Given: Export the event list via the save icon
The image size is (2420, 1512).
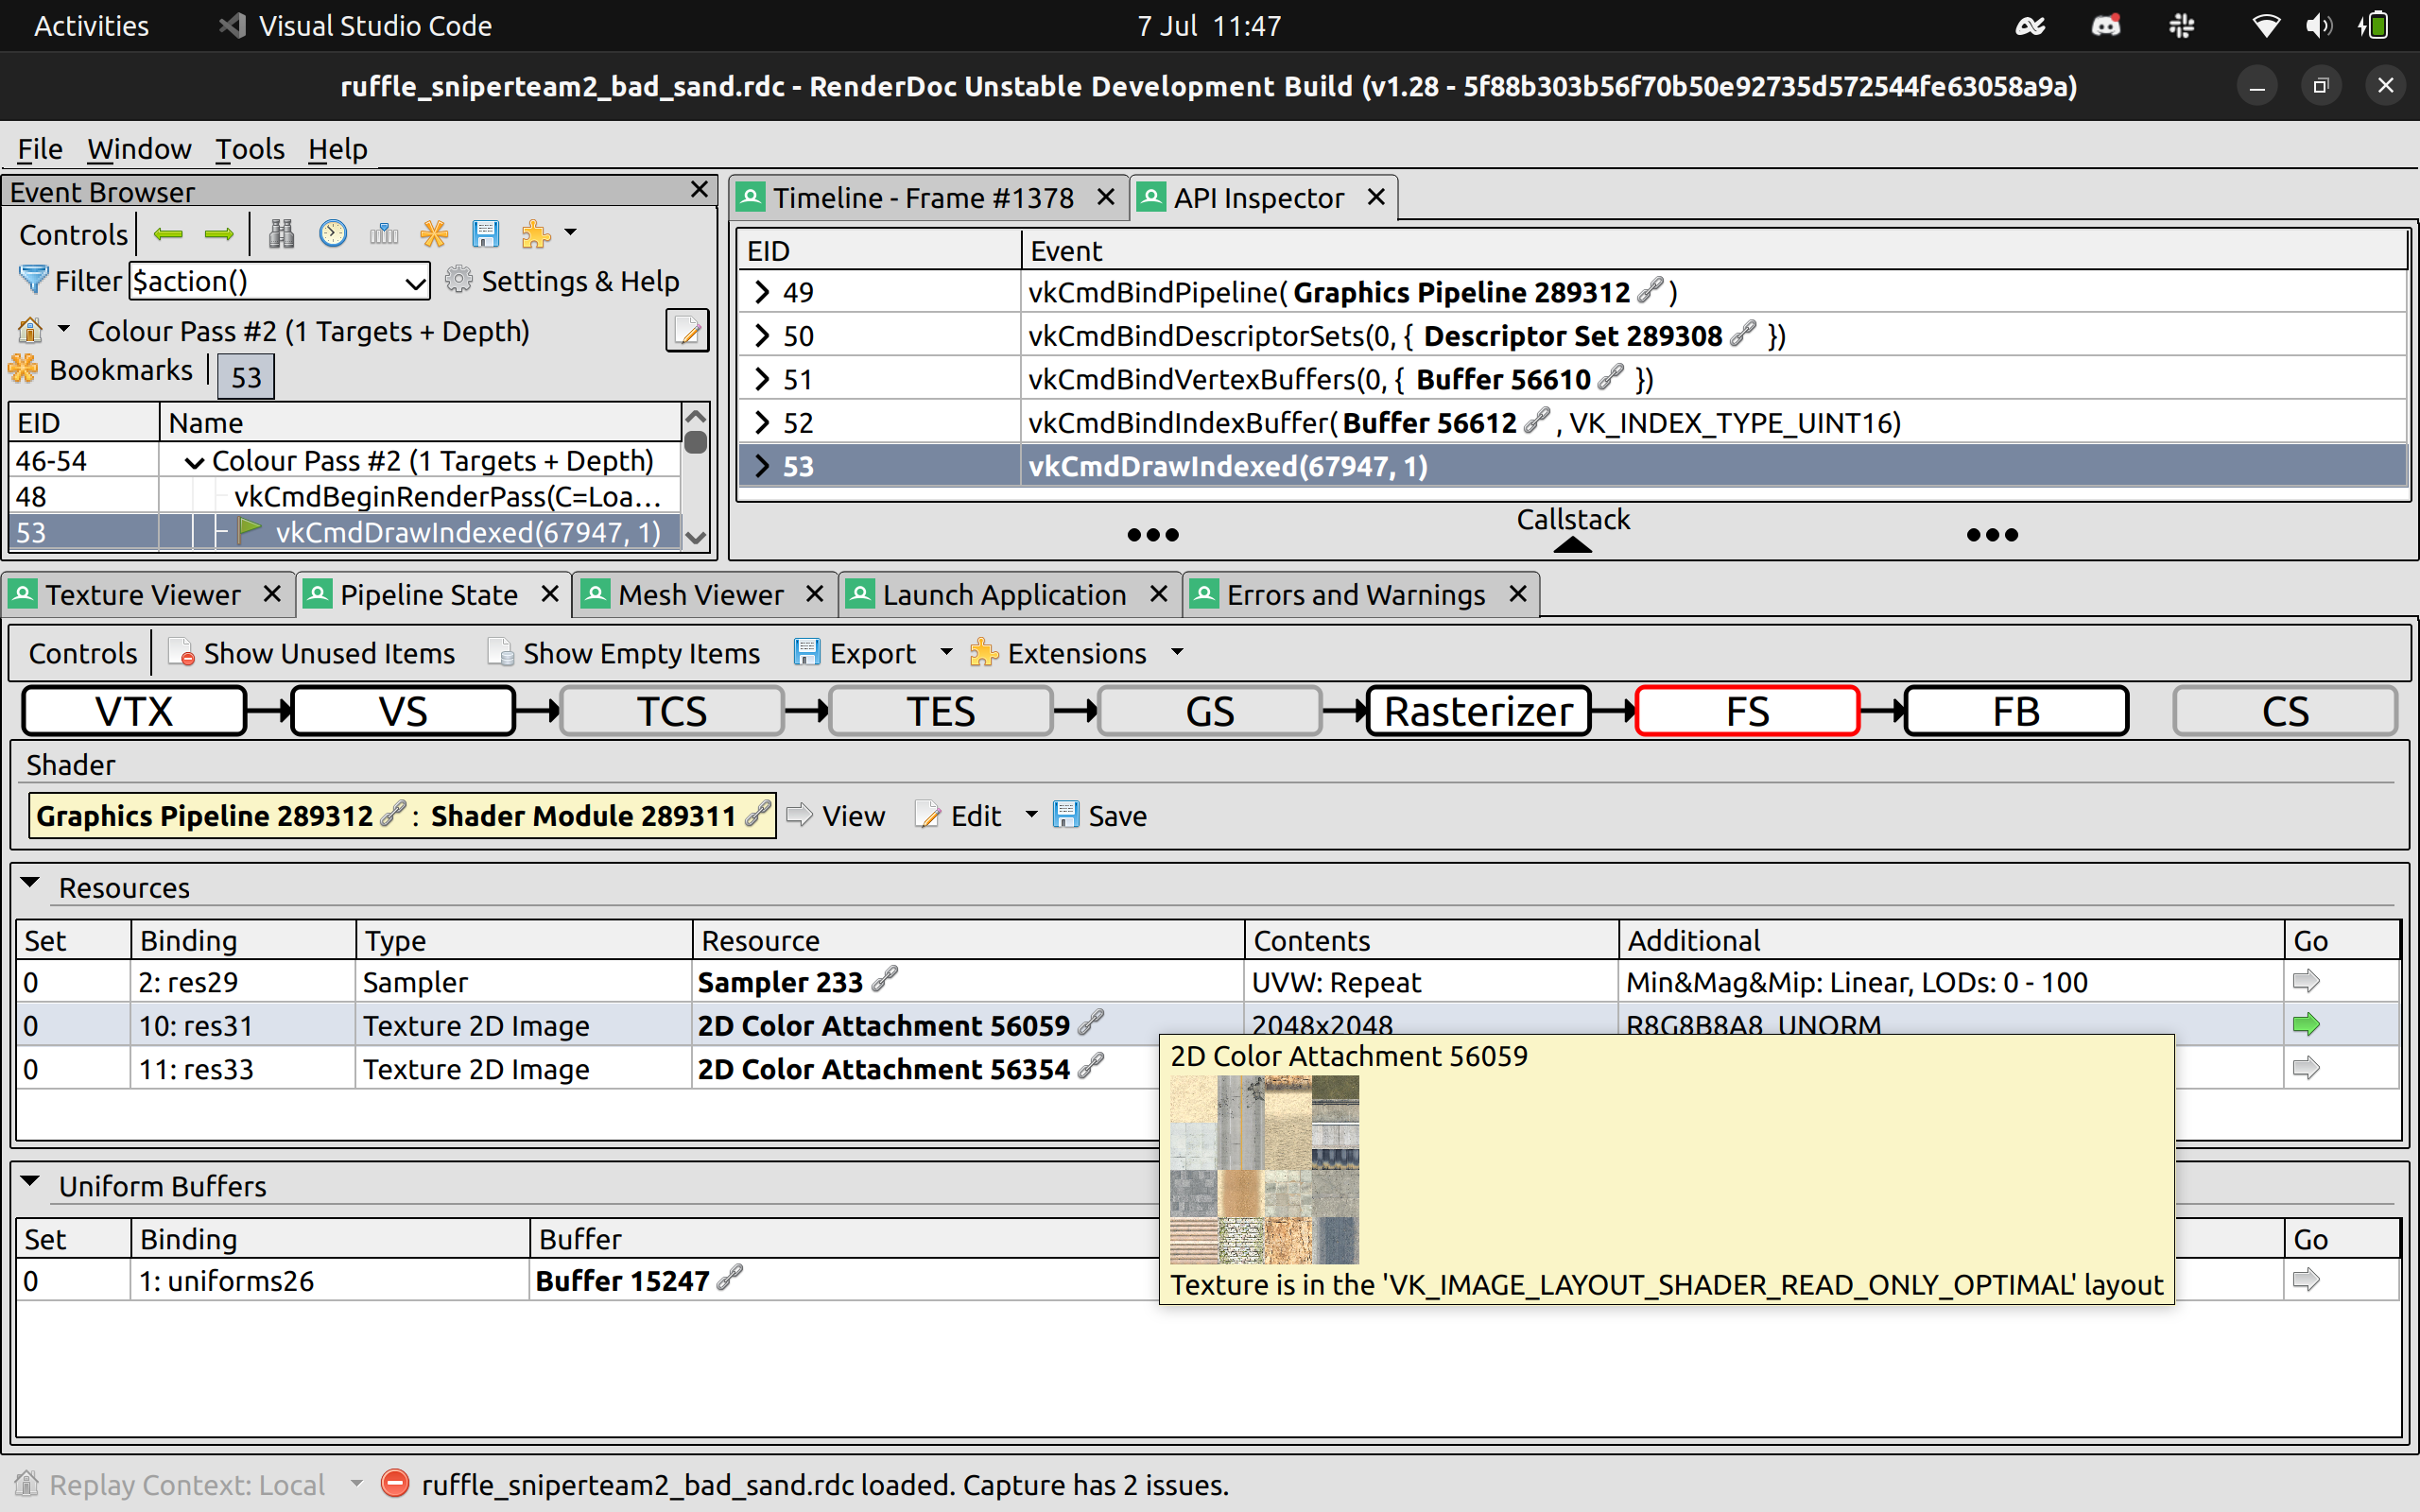Looking at the screenshot, I should tap(487, 233).
